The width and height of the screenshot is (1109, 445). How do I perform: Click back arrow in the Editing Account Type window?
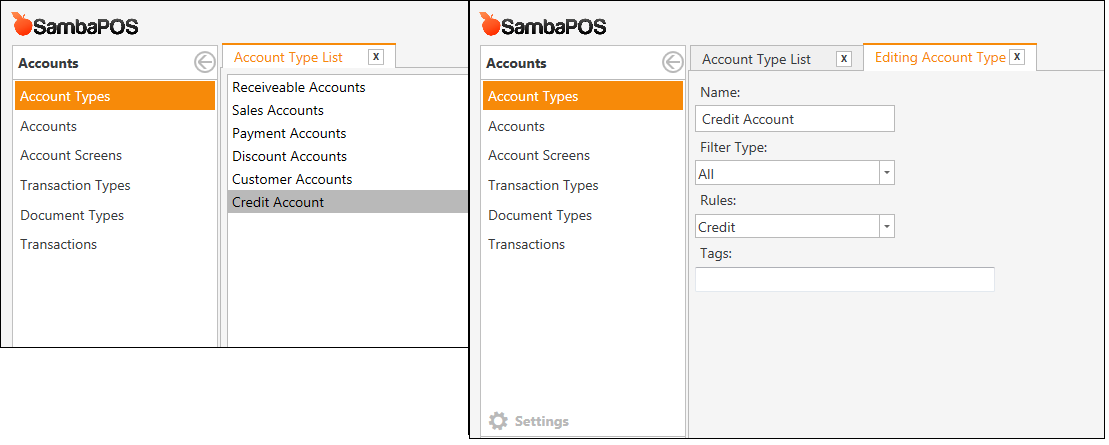point(672,63)
